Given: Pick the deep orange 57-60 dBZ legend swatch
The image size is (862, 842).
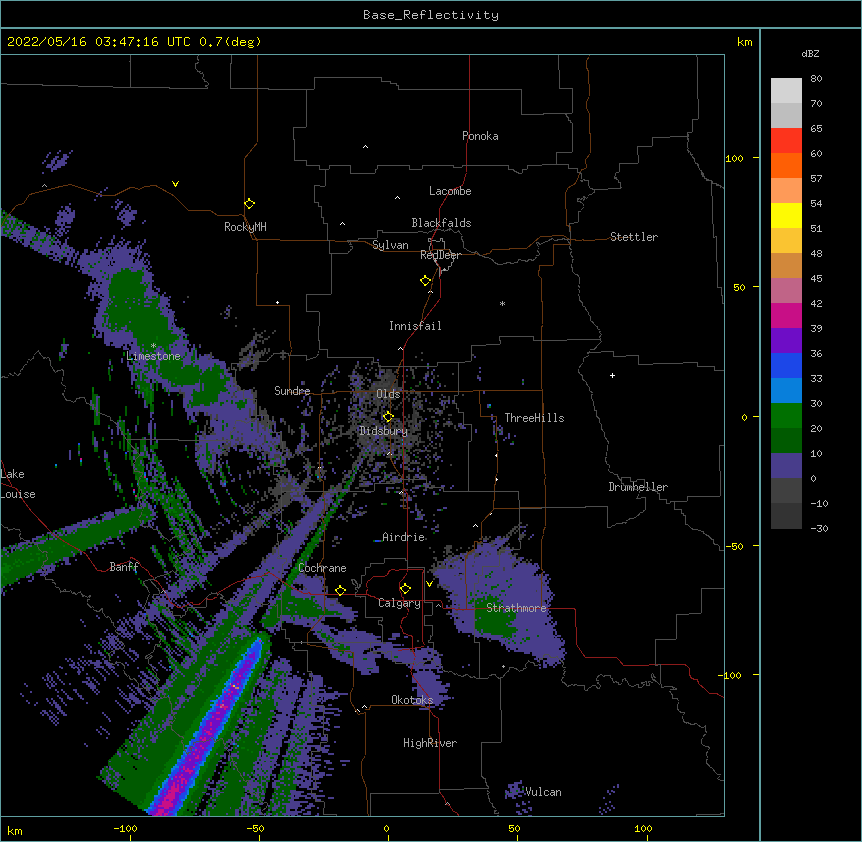Looking at the screenshot, I should (x=786, y=165).
